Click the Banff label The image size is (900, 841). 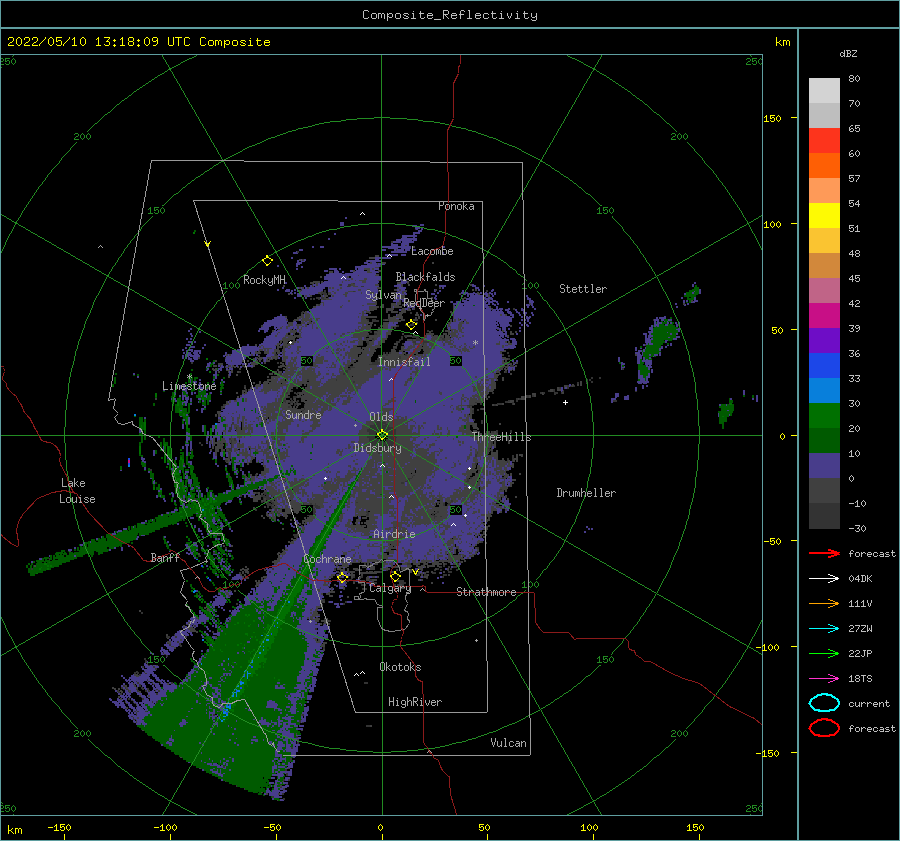click(x=165, y=557)
